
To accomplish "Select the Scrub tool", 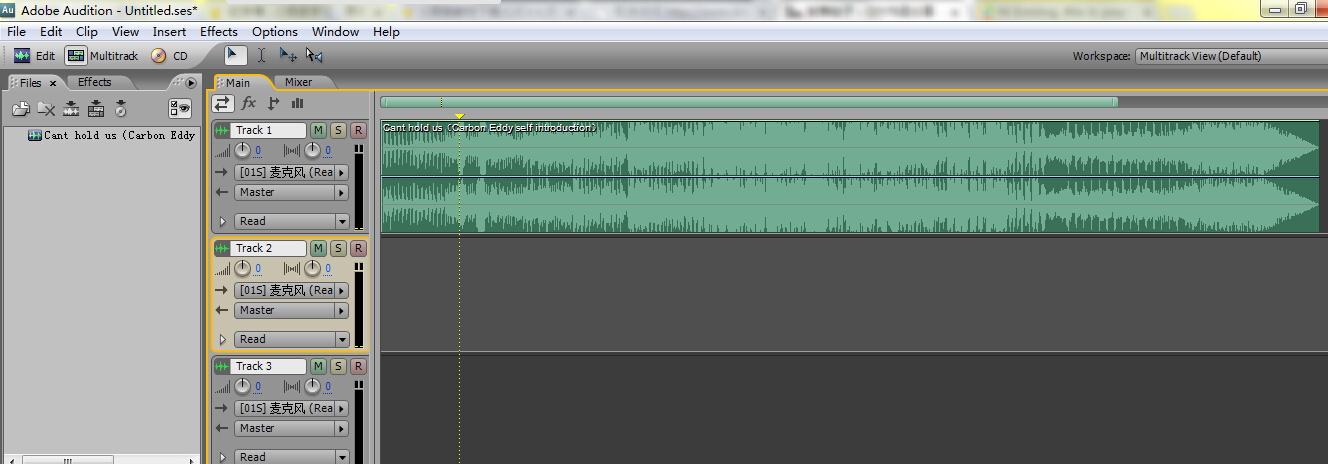I will (x=314, y=56).
